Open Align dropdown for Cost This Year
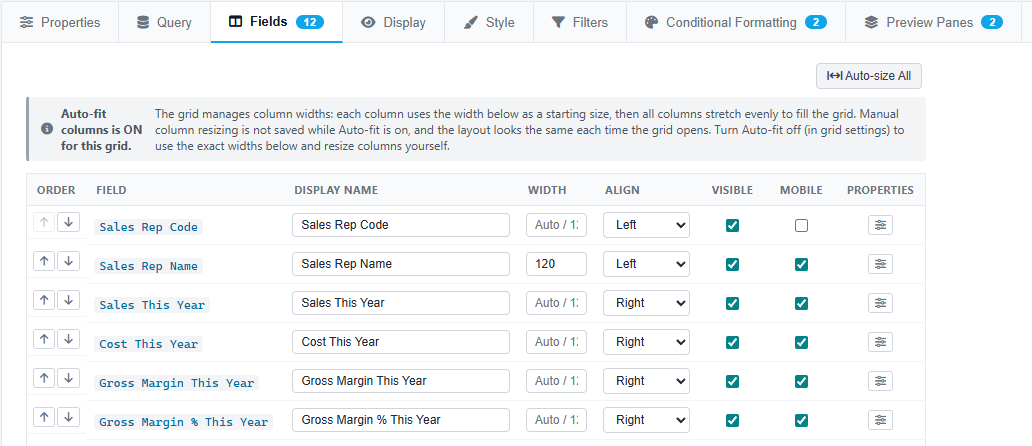Viewport: 1032px width, 446px height. tap(646, 342)
